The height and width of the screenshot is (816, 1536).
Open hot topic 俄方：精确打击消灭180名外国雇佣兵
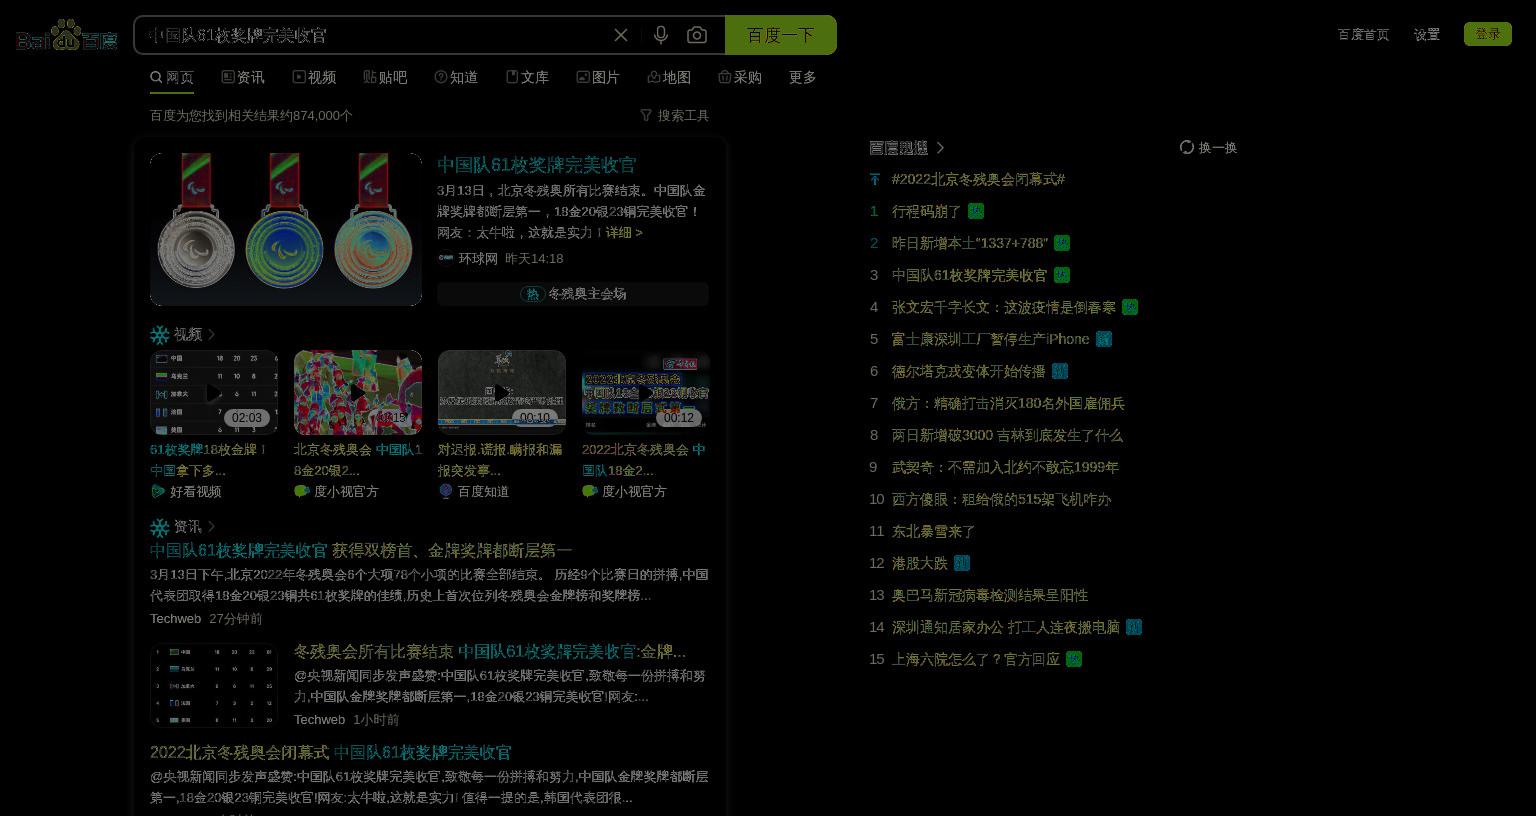coord(1008,403)
